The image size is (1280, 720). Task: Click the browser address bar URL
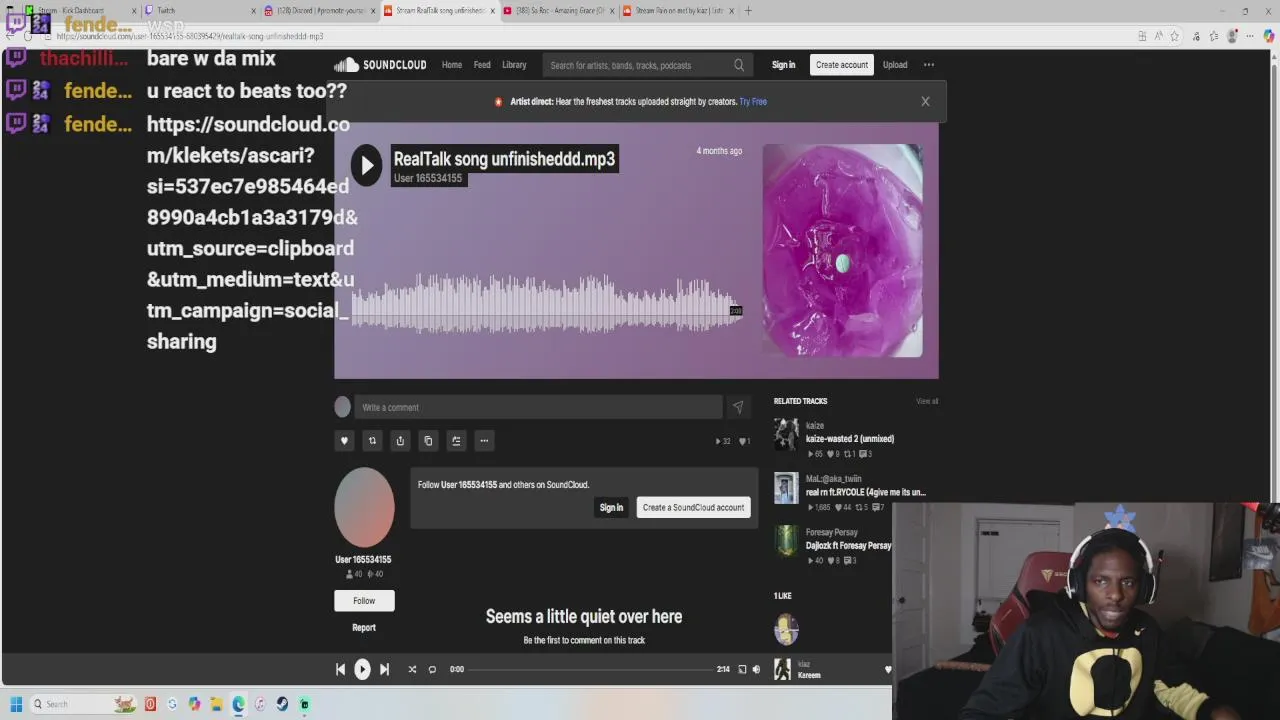tap(190, 36)
